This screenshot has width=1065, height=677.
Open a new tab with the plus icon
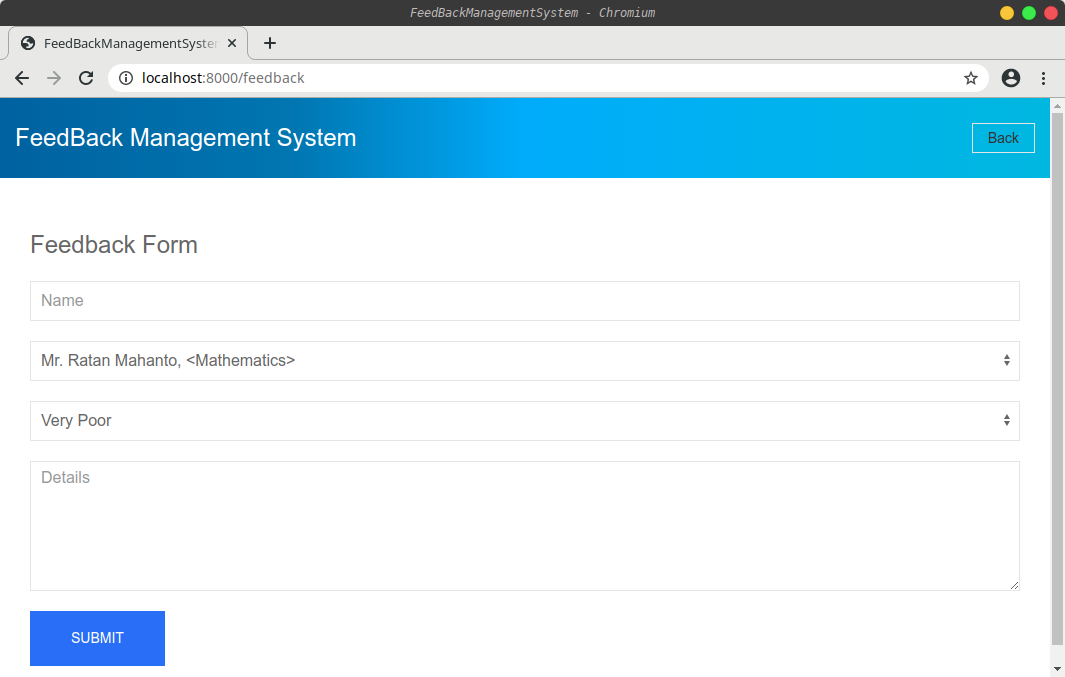click(269, 43)
